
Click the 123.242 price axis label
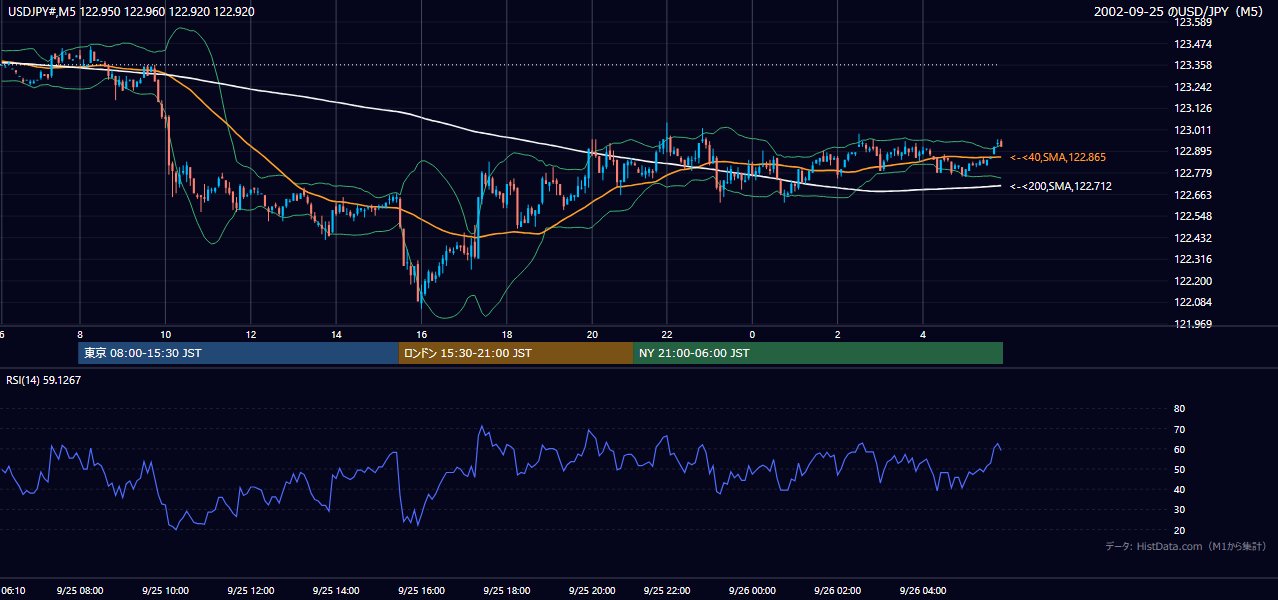pos(1193,87)
